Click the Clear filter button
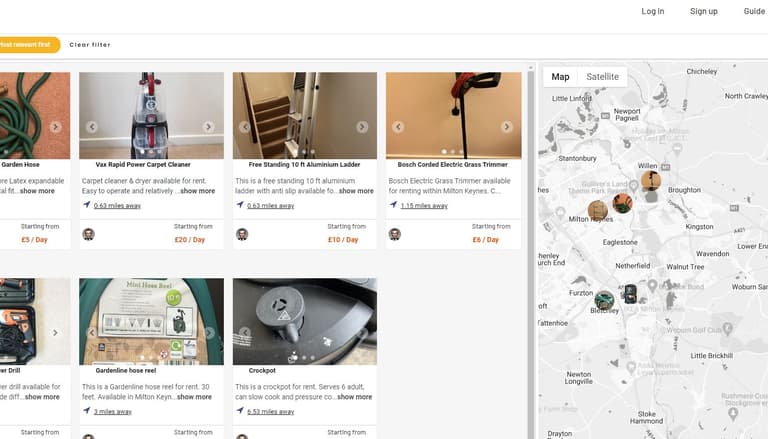 (x=90, y=45)
